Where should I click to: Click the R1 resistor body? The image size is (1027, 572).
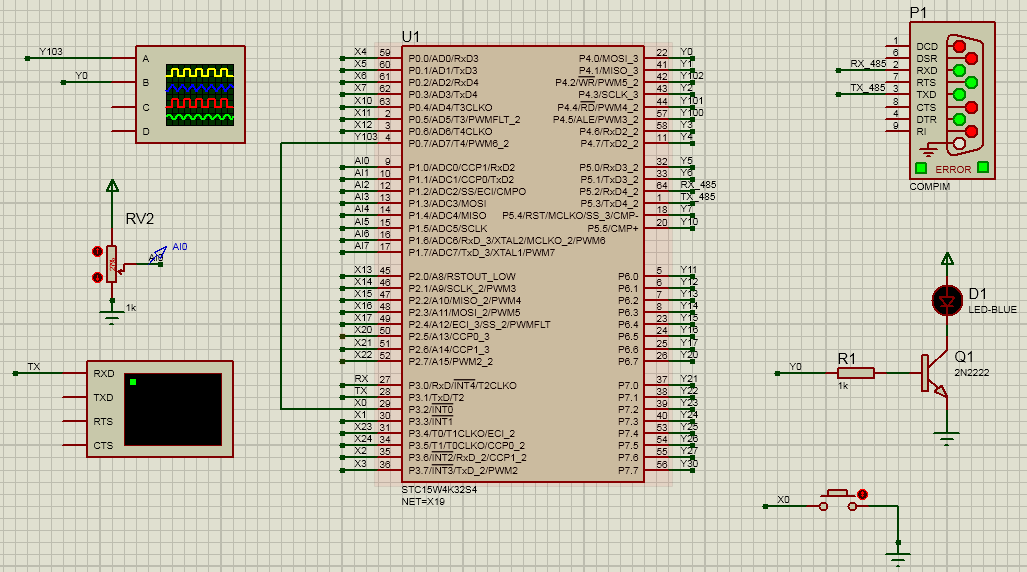pos(856,373)
